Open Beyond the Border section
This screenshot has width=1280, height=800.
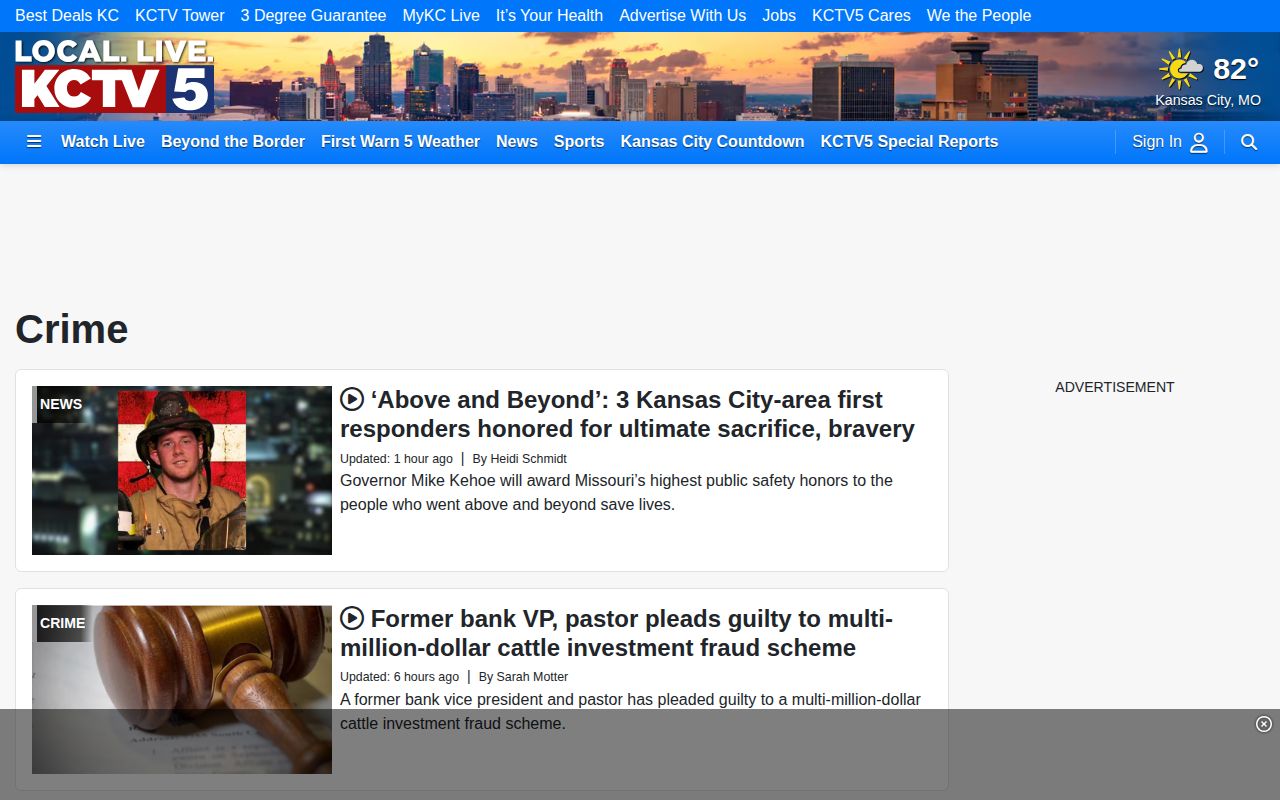[233, 142]
